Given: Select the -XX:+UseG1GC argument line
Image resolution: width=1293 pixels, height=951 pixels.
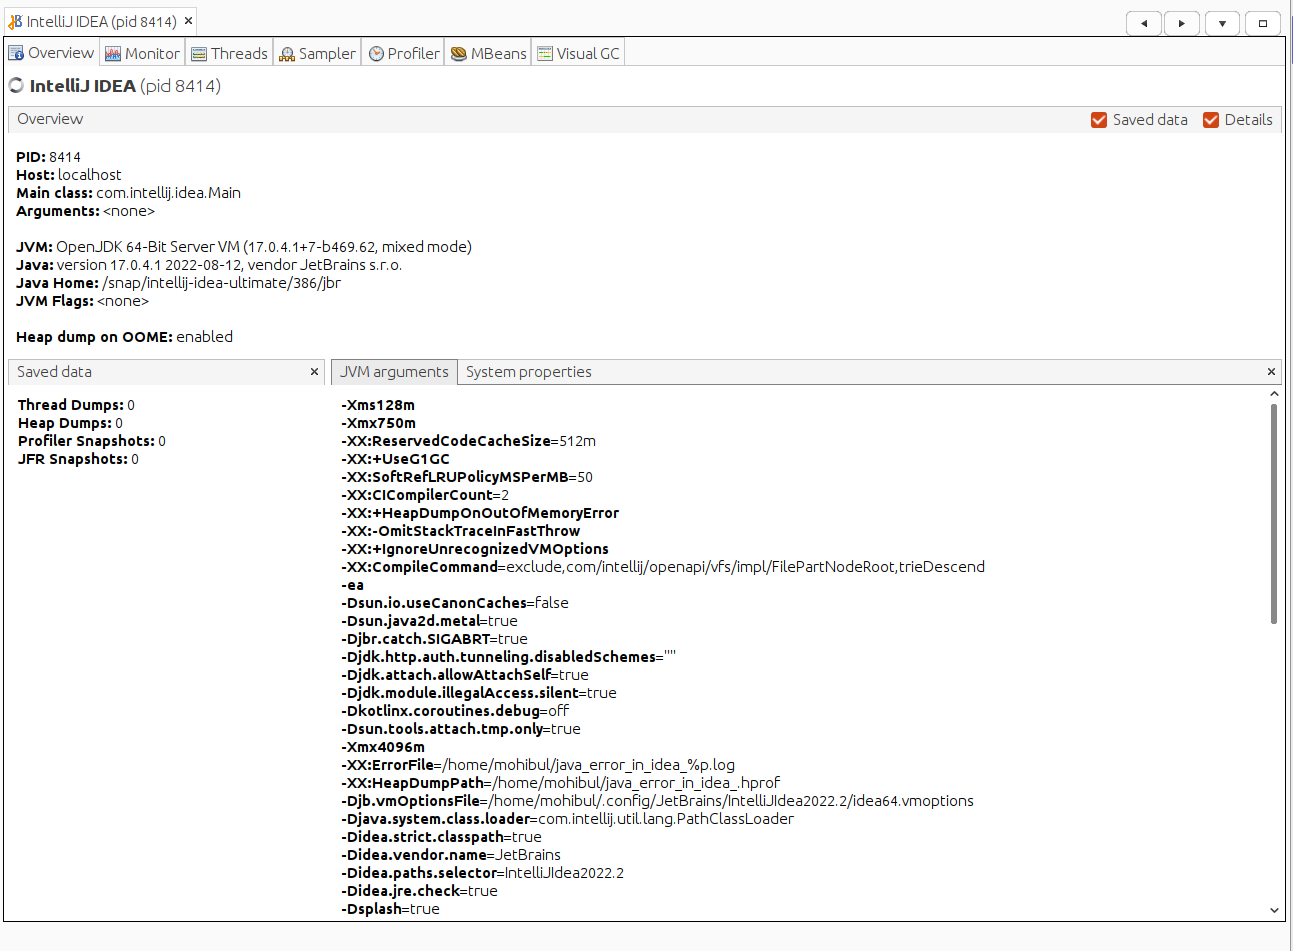Looking at the screenshot, I should tap(395, 459).
